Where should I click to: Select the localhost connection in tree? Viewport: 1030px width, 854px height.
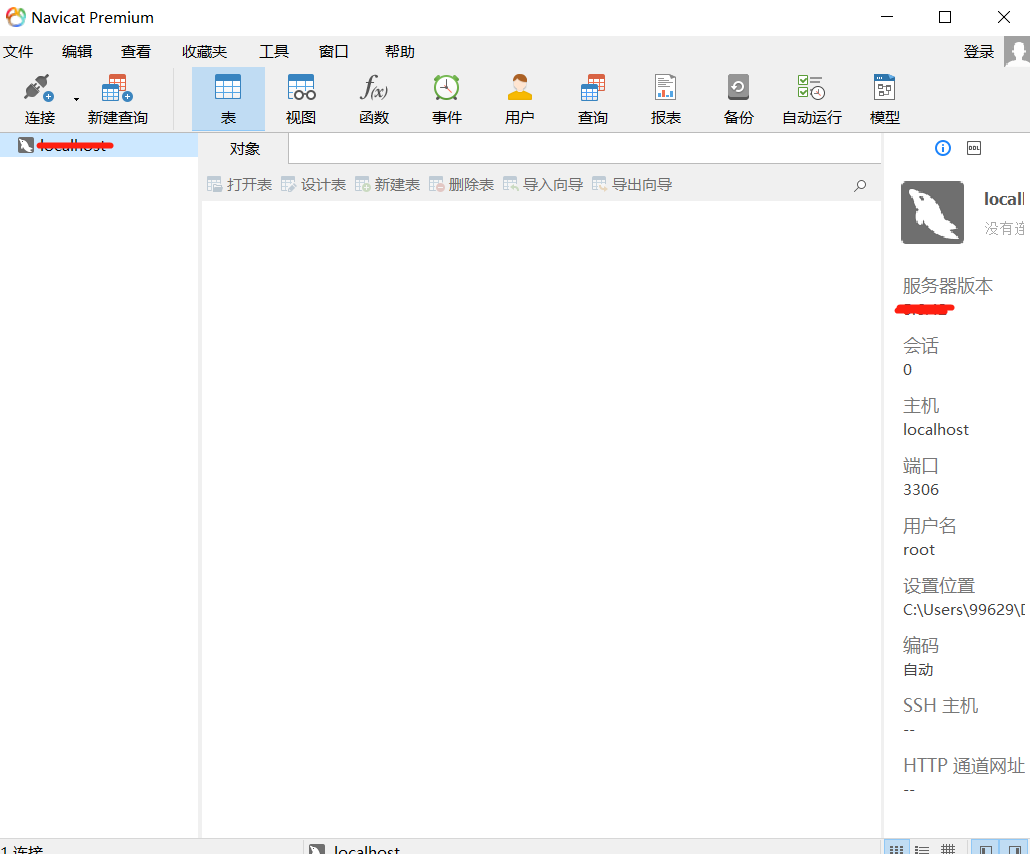click(x=99, y=145)
